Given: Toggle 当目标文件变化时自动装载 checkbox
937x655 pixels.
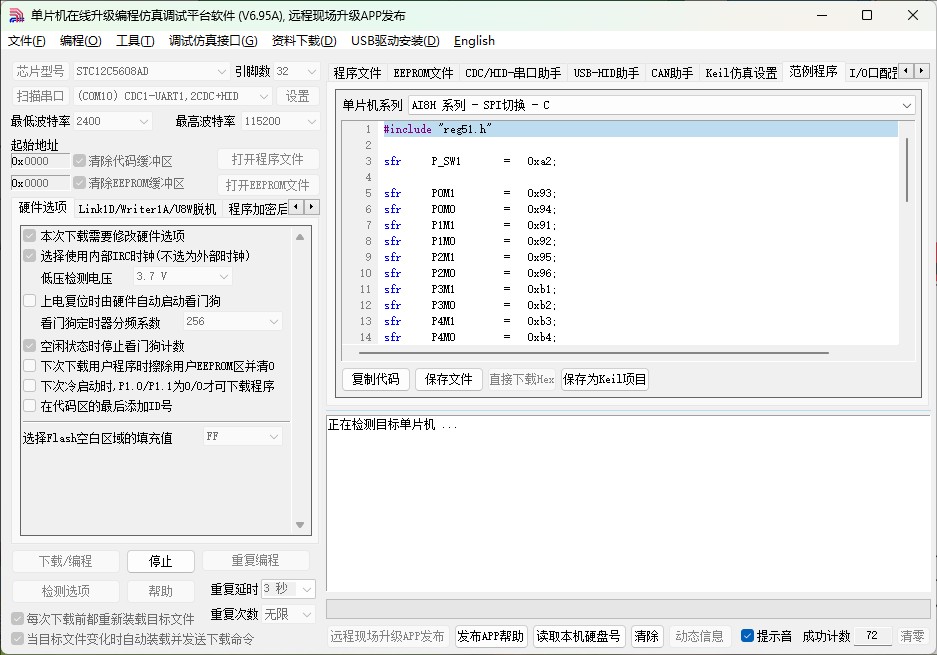Looking at the screenshot, I should (17, 639).
